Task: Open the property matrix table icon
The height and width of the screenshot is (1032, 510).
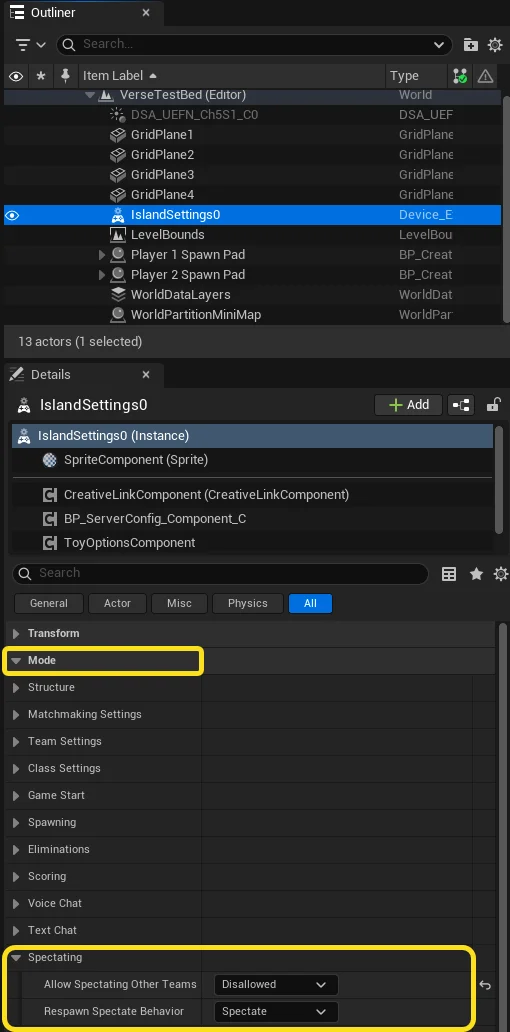Action: pos(449,574)
